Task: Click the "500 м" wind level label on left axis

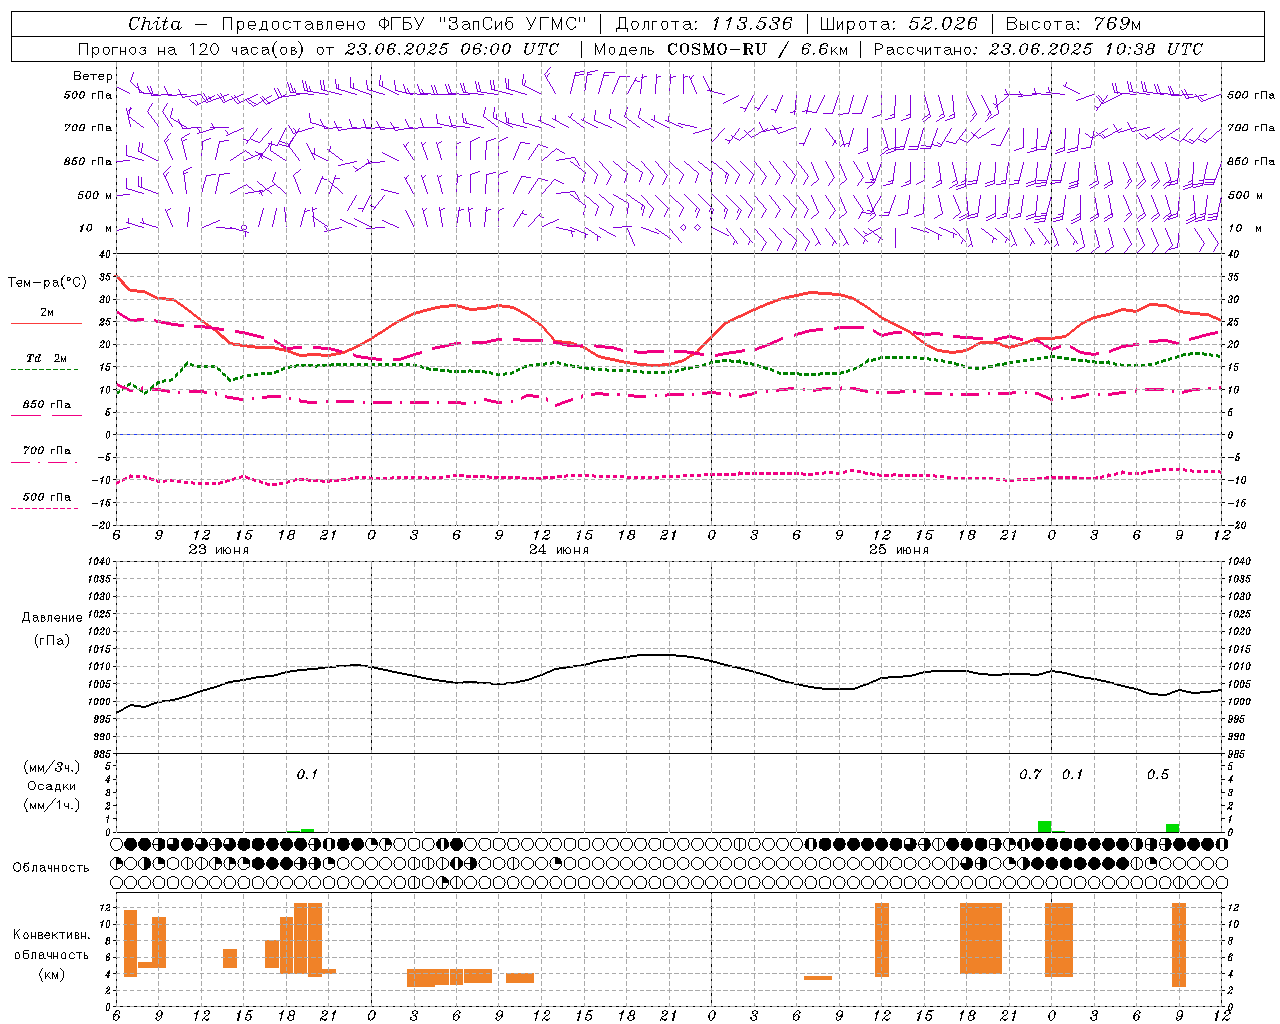Action: (x=96, y=195)
